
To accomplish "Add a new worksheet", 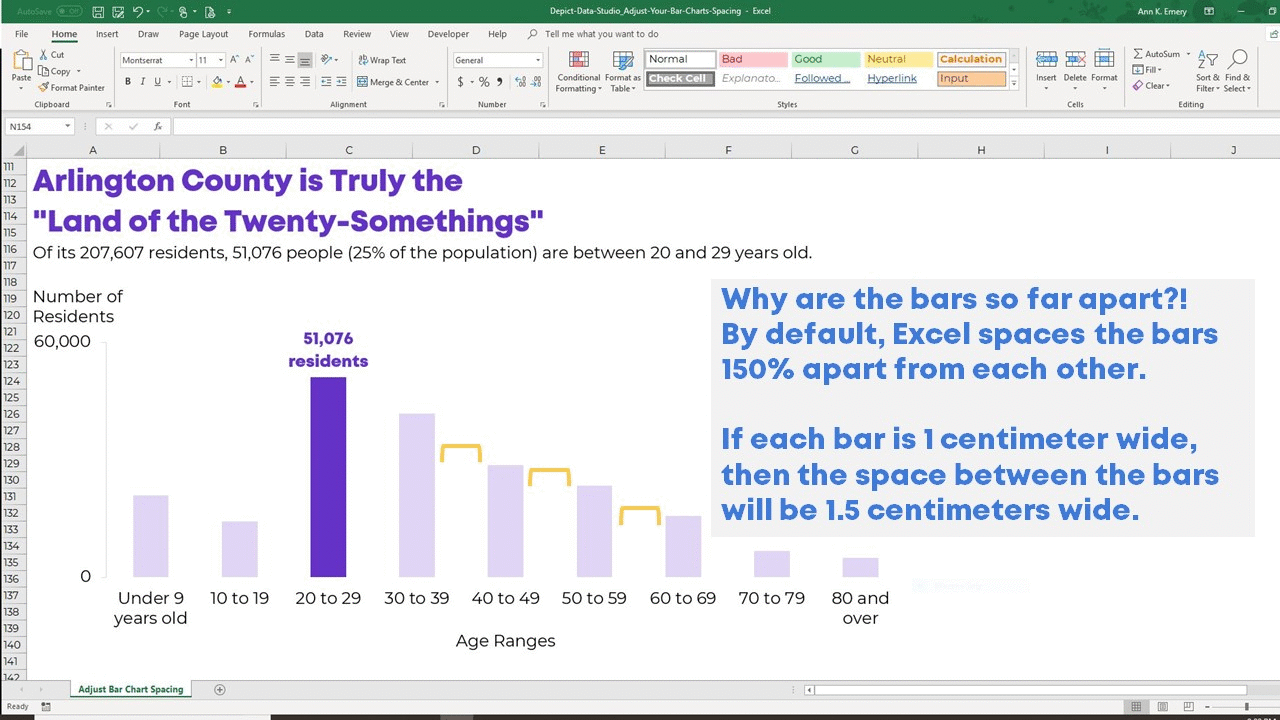I will pyautogui.click(x=219, y=689).
